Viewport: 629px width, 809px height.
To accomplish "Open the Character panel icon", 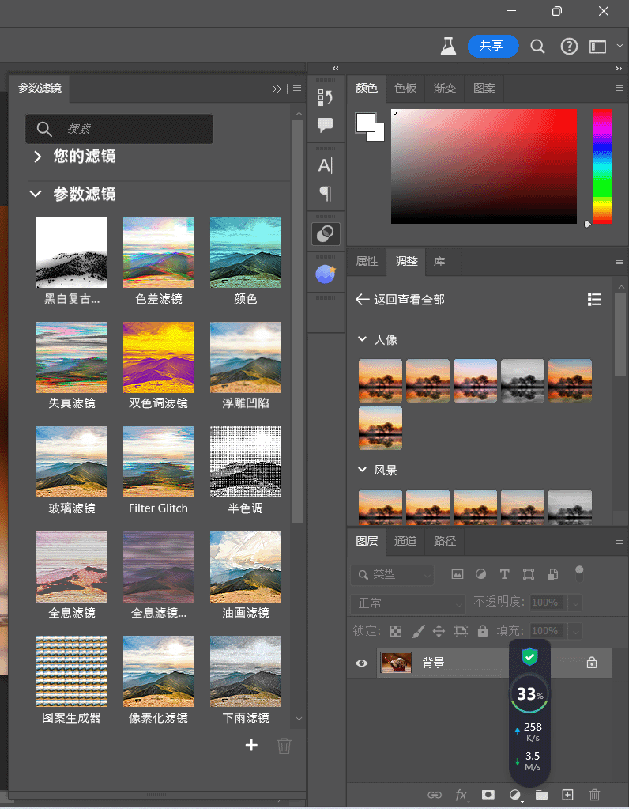I will [325, 166].
